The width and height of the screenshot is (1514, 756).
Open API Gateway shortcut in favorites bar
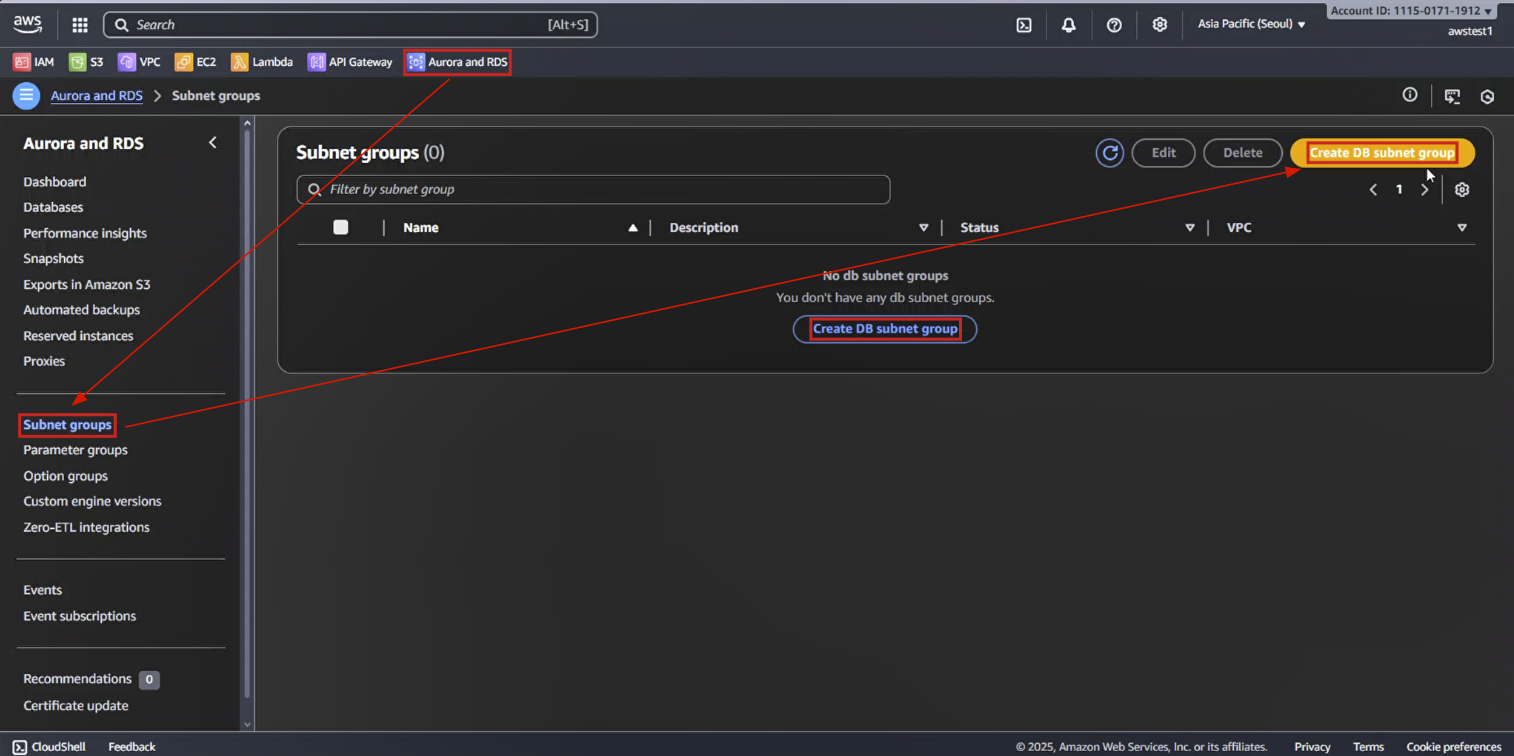coord(350,62)
